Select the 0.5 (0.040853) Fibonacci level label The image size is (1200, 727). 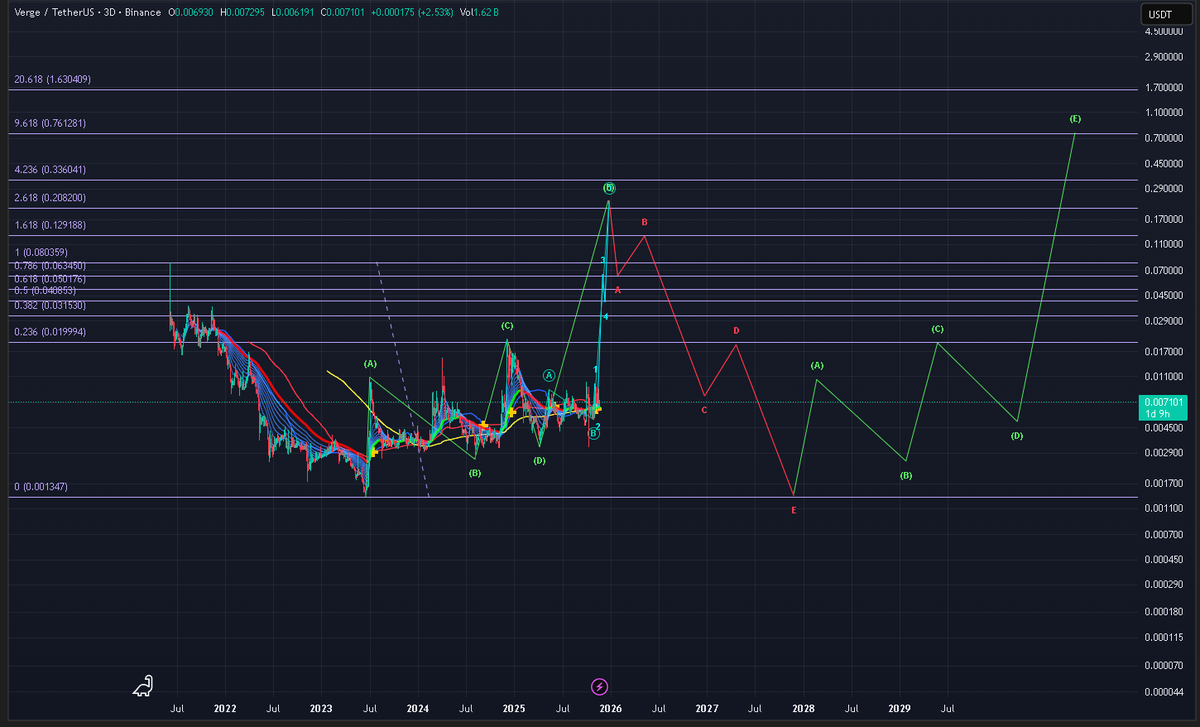47,290
